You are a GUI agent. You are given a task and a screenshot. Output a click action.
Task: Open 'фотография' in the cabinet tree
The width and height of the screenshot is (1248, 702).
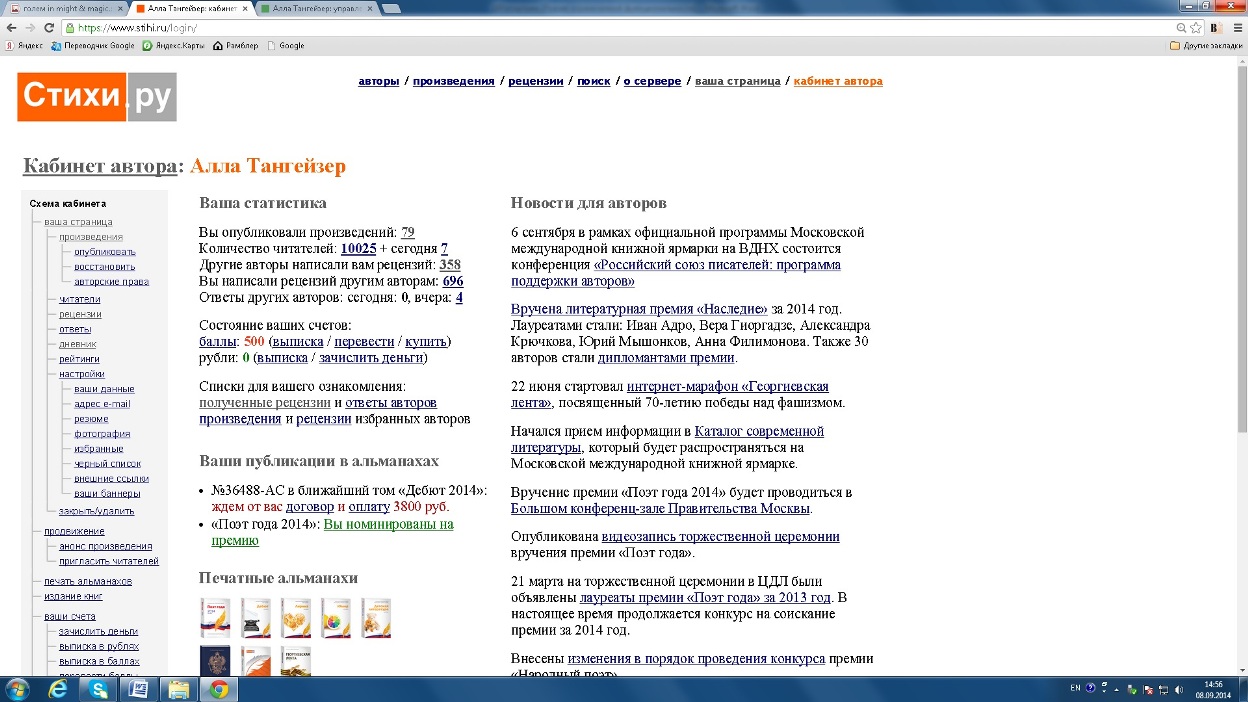coord(102,434)
